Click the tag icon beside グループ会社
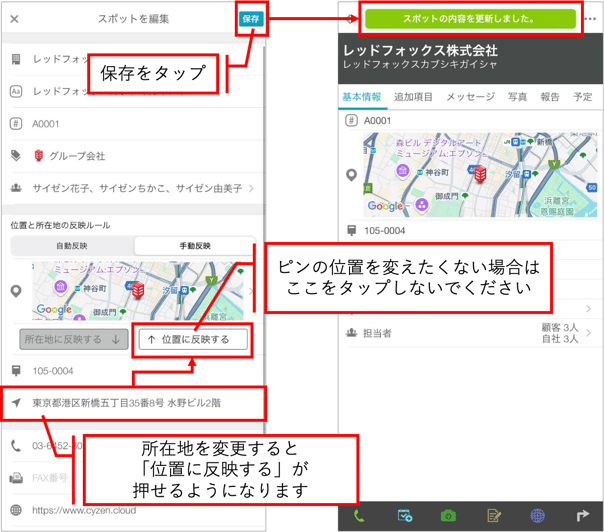 (x=16, y=156)
